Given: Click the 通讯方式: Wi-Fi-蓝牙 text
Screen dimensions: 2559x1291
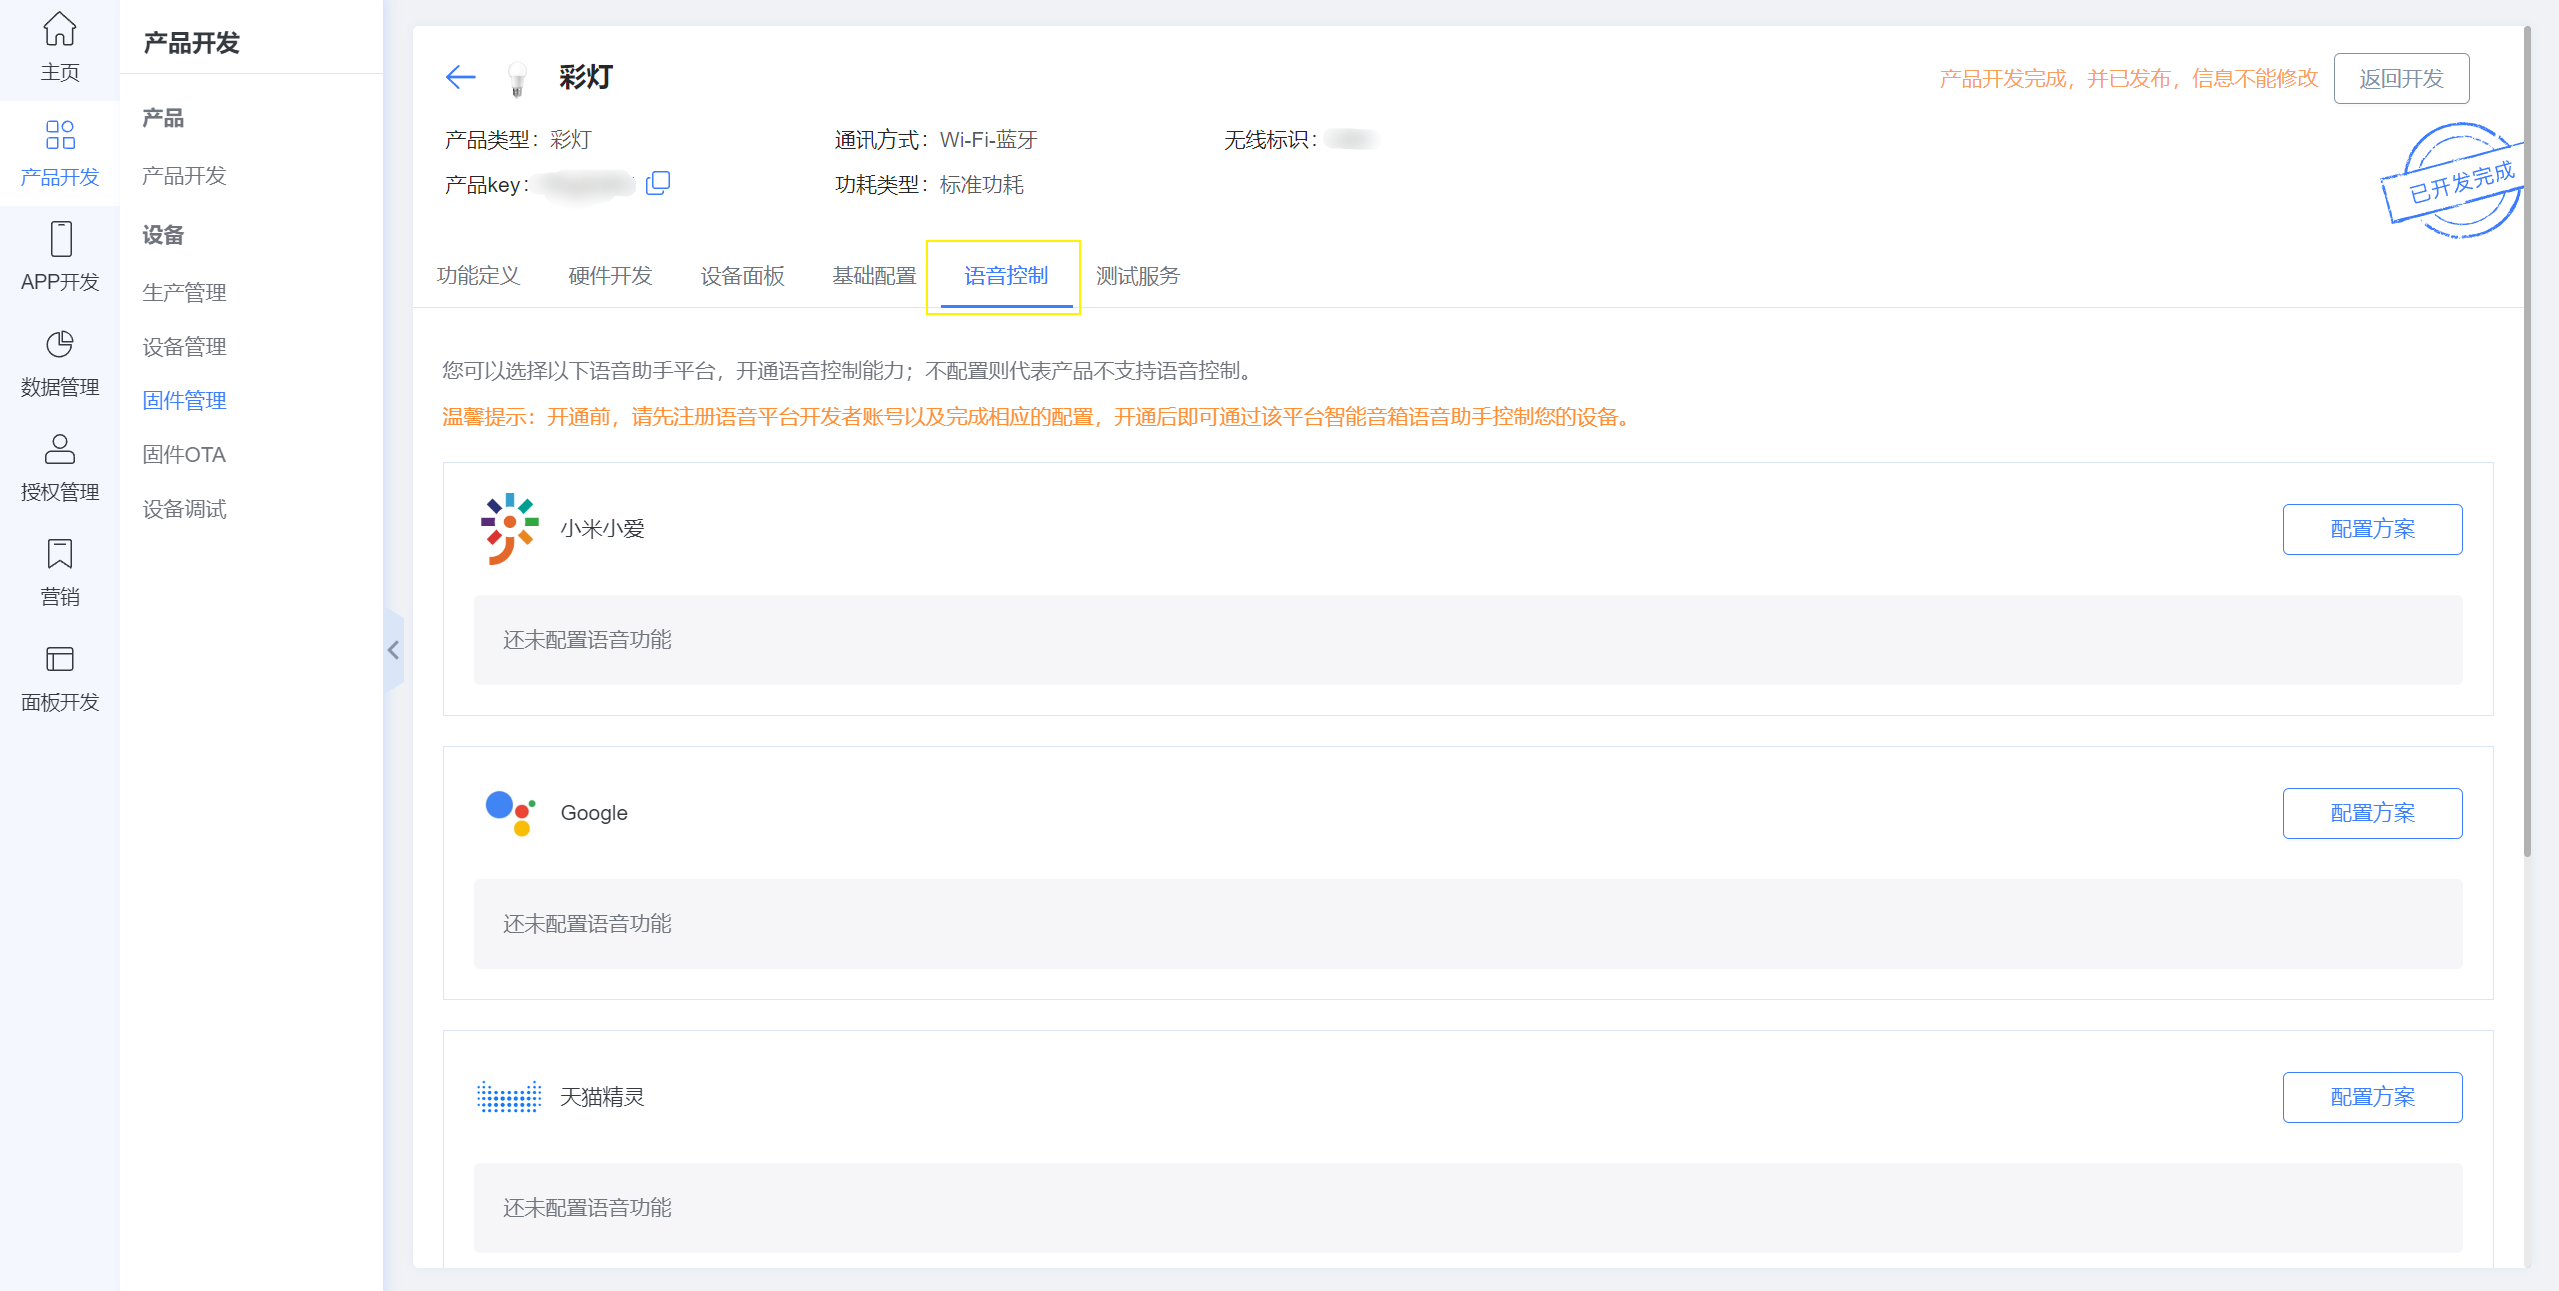Looking at the screenshot, I should coord(936,140).
